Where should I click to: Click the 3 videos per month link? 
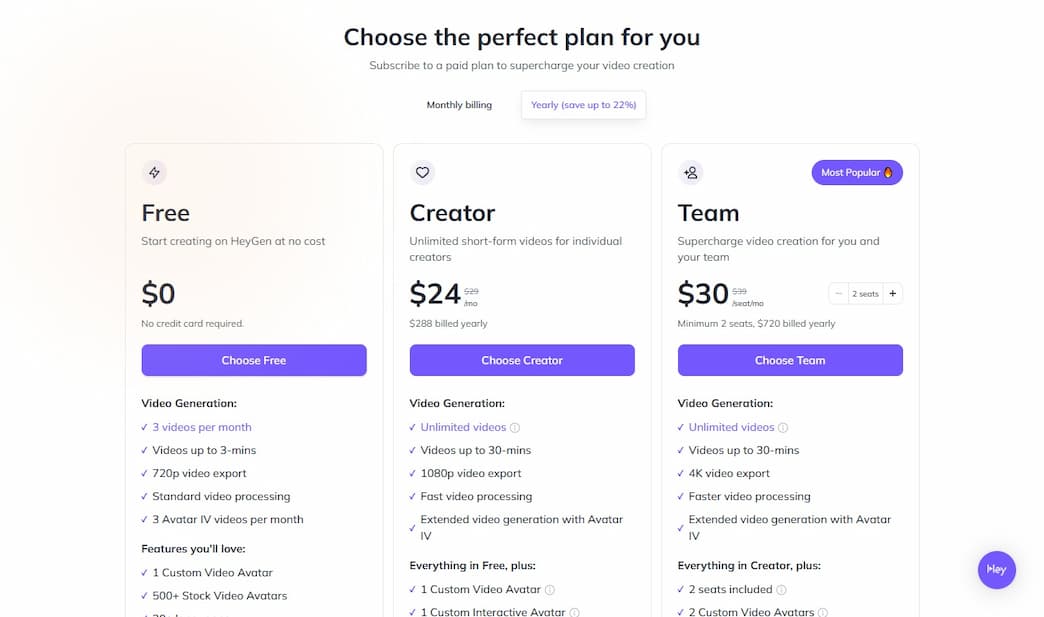click(x=202, y=427)
